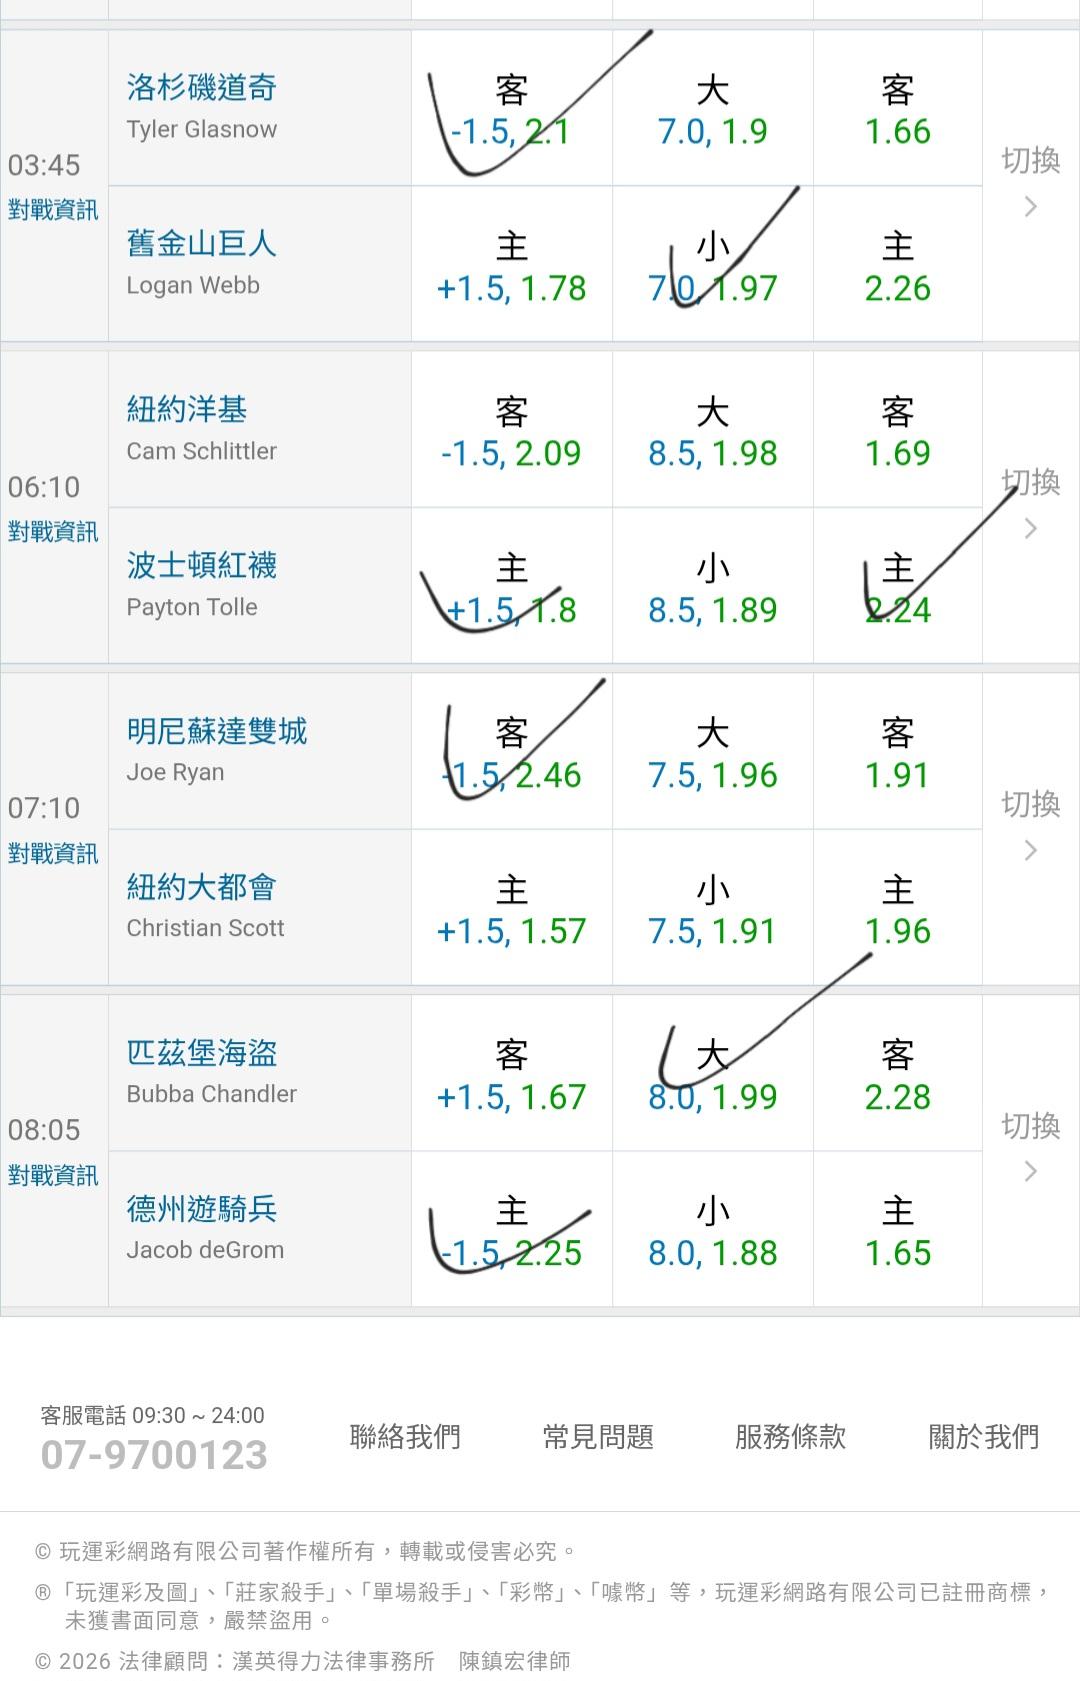This screenshot has width=1080, height=1681.
Task: Expand the 切換 arrow for Dodgers–Giants game
Action: [x=1030, y=183]
